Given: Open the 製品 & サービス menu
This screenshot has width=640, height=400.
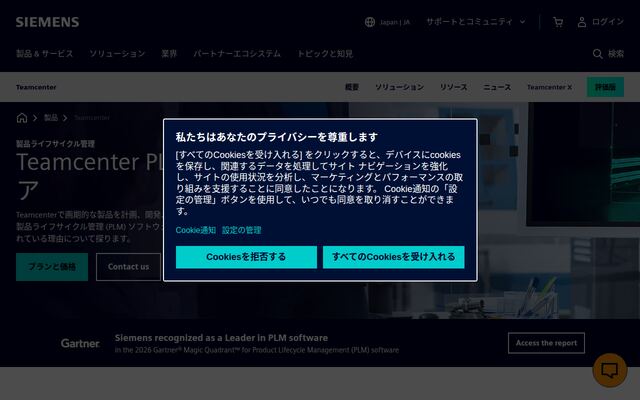Looking at the screenshot, I should (x=44, y=54).
